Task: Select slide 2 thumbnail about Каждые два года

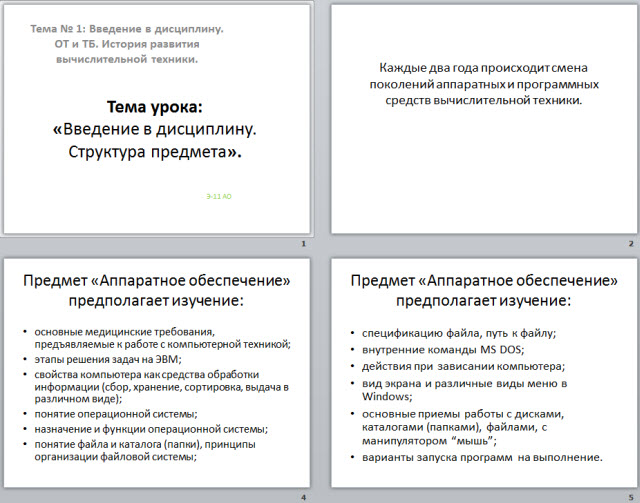Action: click(484, 119)
